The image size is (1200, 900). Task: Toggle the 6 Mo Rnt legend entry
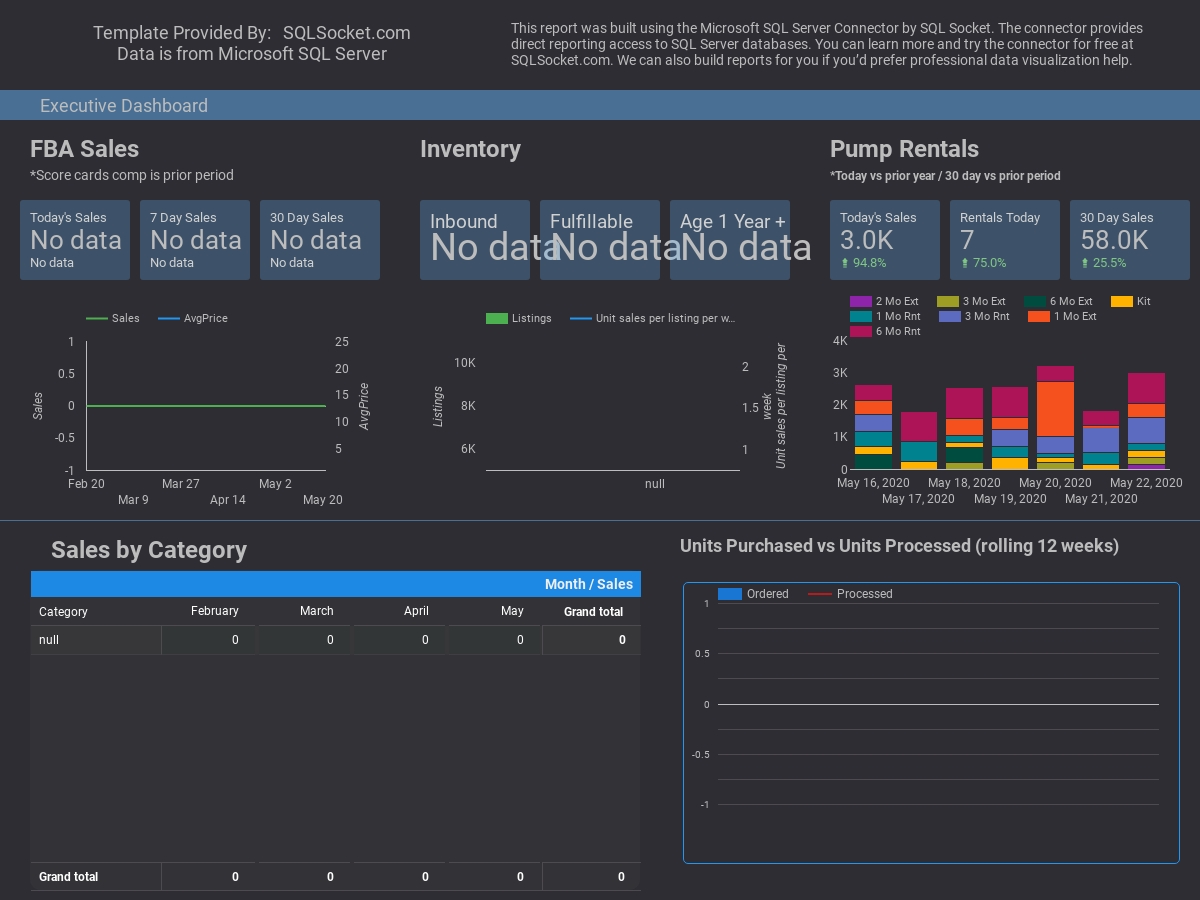861,331
